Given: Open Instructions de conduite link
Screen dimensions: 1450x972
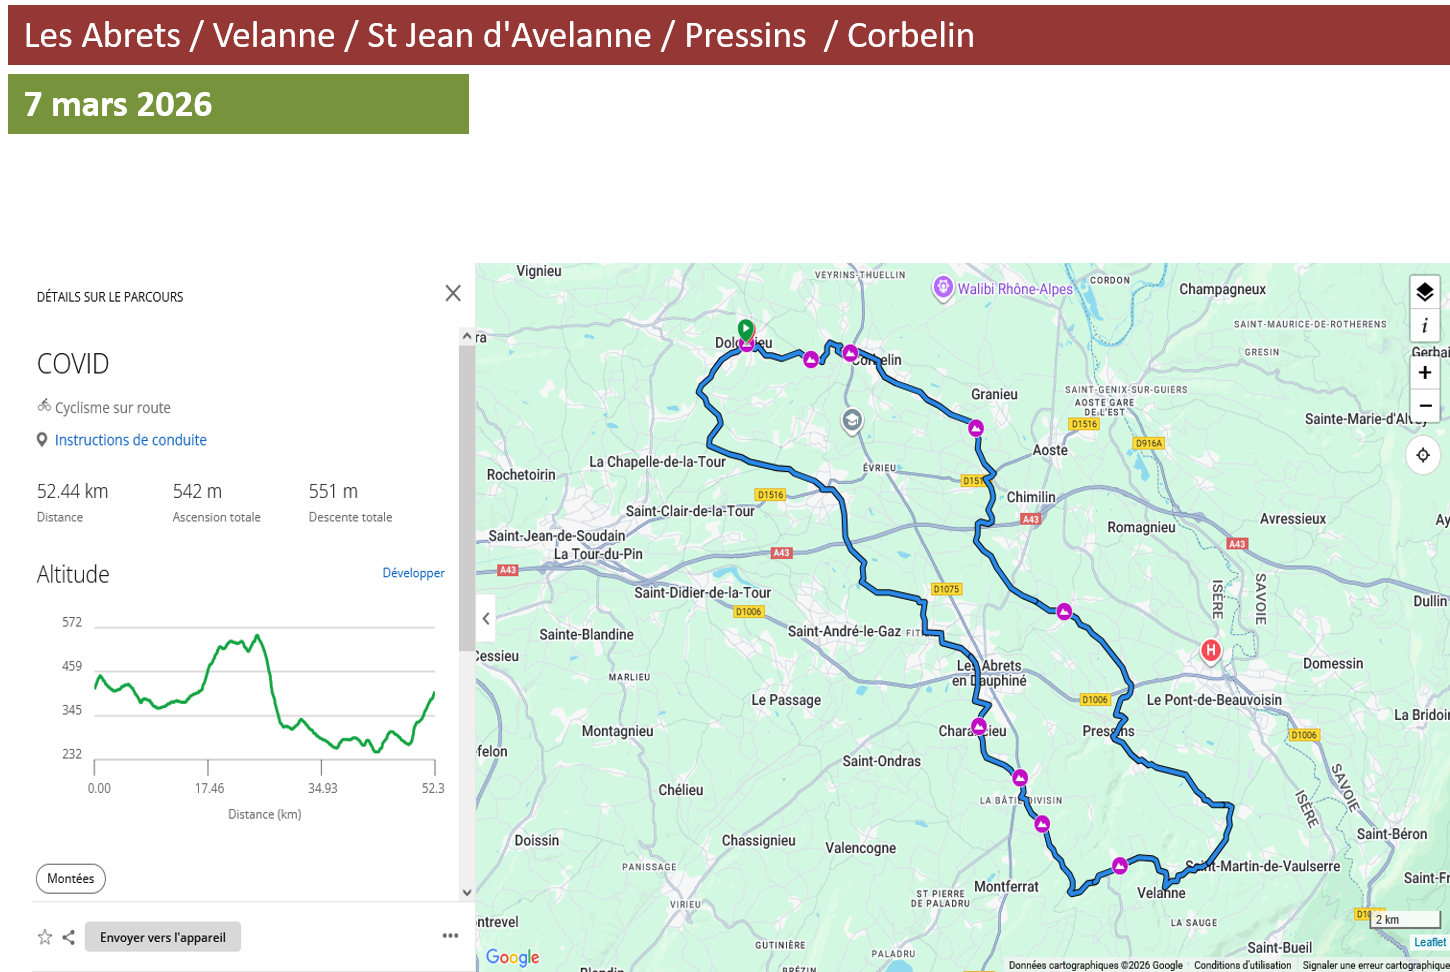Looking at the screenshot, I should 130,440.
